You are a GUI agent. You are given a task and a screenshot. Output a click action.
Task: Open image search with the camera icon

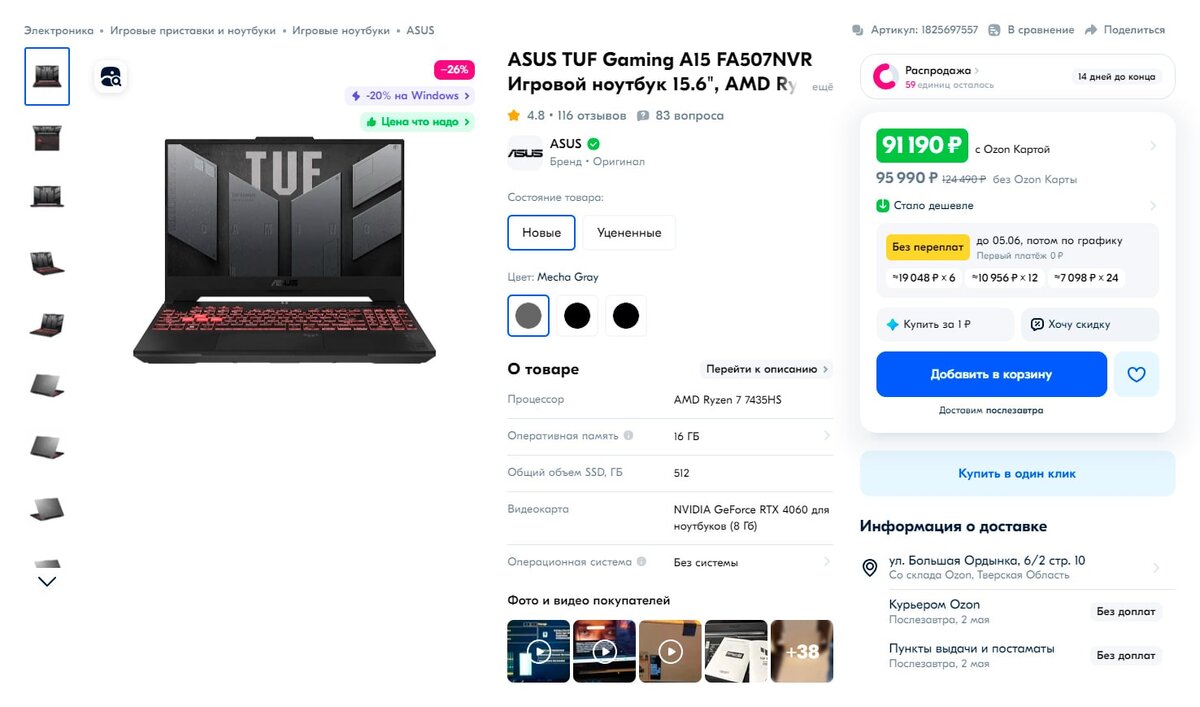(110, 77)
